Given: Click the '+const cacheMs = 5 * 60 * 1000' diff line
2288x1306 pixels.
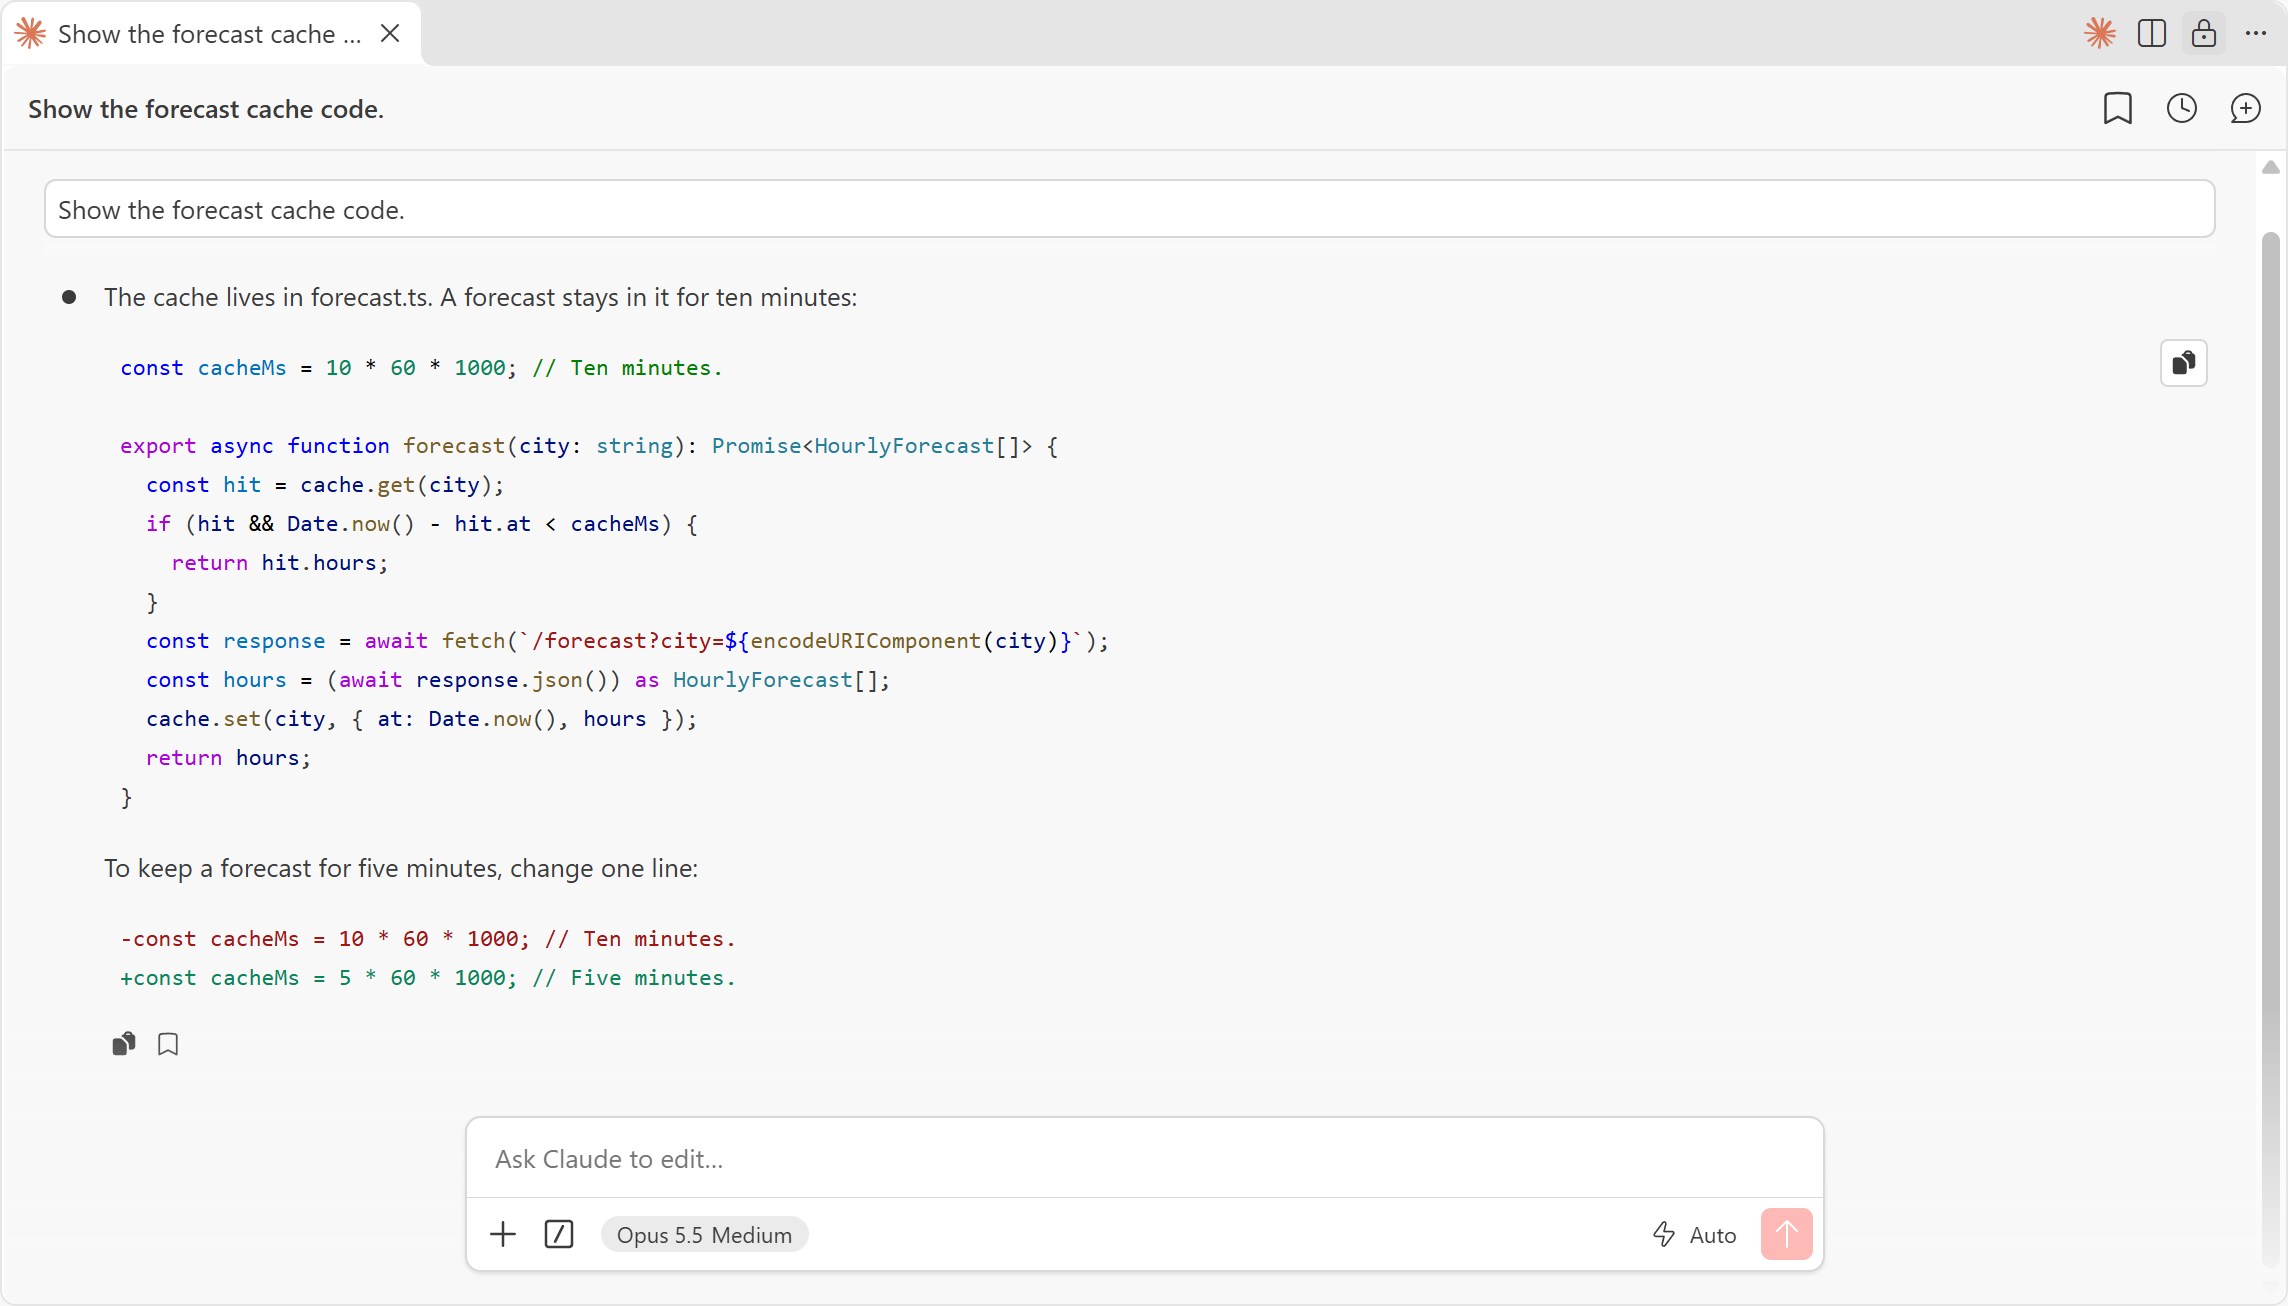Looking at the screenshot, I should click(428, 978).
